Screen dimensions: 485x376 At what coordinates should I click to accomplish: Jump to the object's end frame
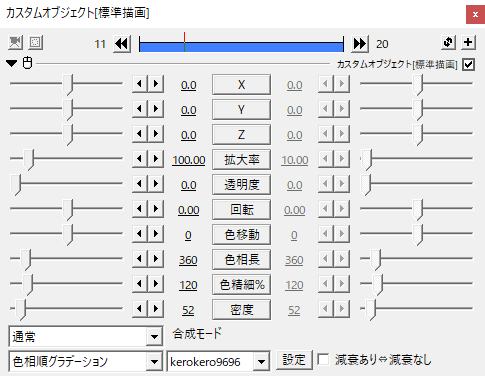(x=360, y=44)
